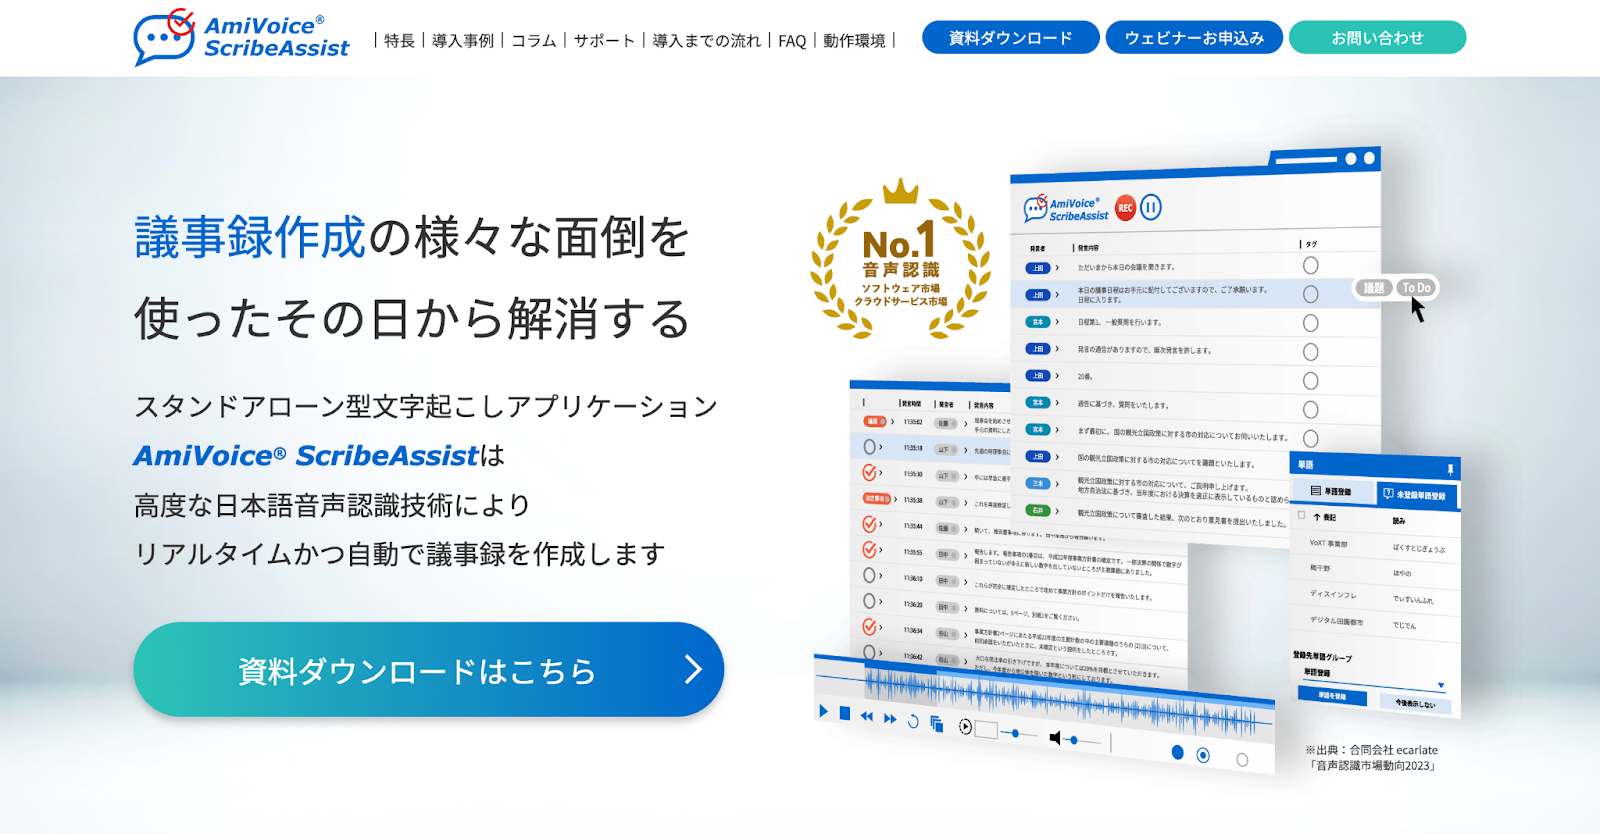Open the コラム nav menu item

[534, 40]
